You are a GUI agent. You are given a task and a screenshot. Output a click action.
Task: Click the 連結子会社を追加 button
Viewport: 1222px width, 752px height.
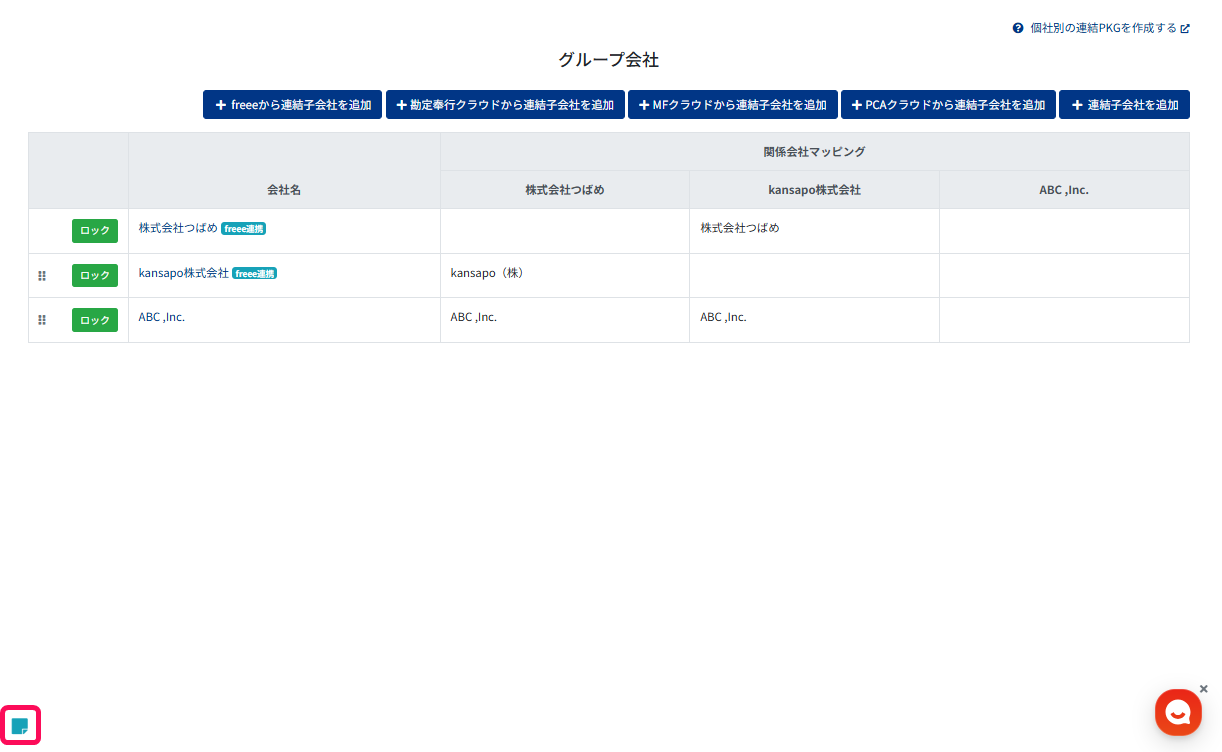[x=1124, y=105]
